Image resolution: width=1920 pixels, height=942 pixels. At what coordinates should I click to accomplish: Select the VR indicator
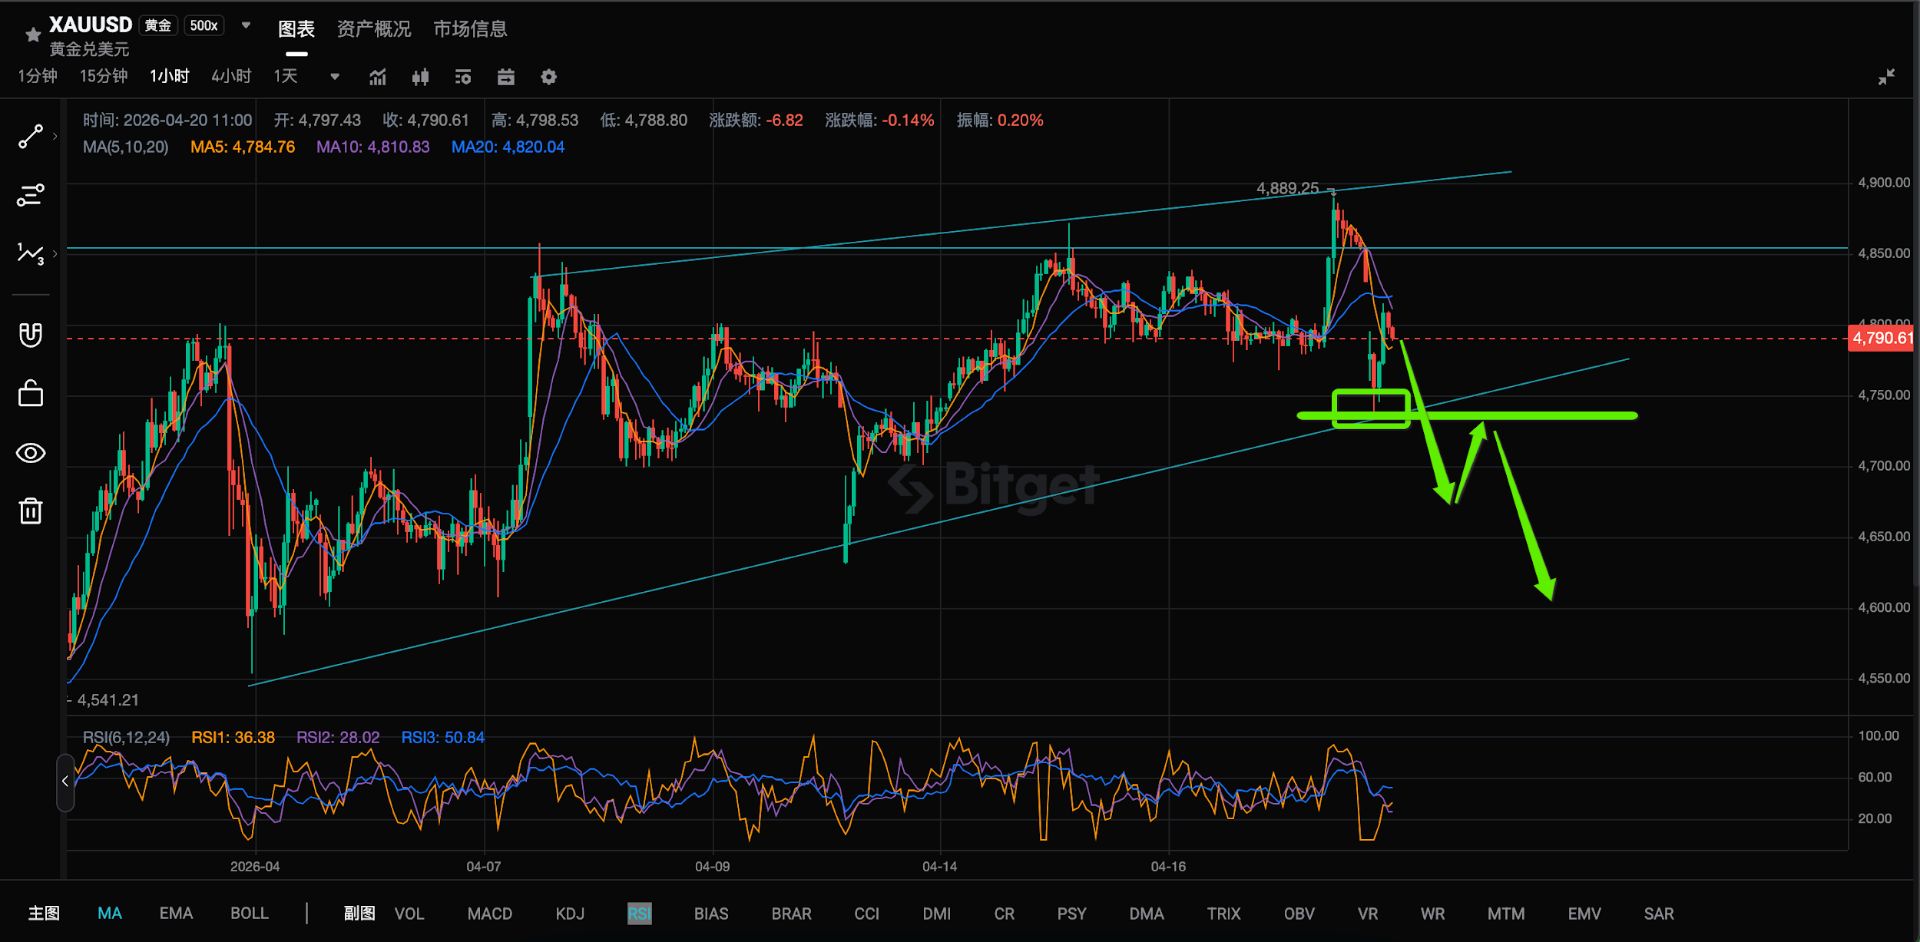pos(1368,913)
